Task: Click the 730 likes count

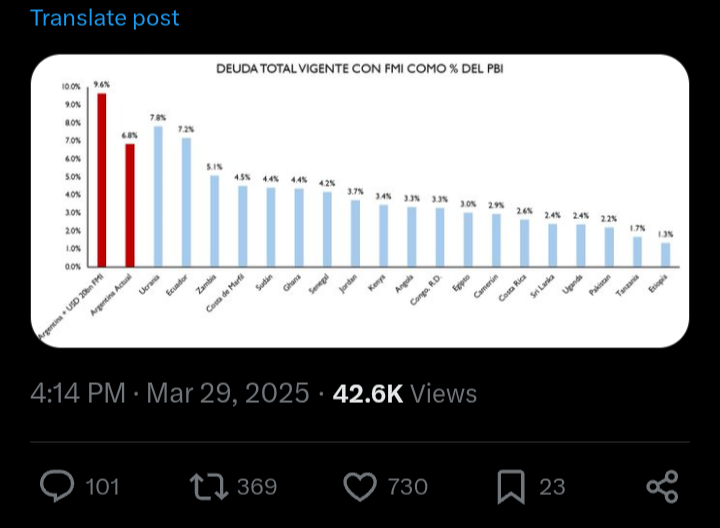Action: (x=408, y=487)
